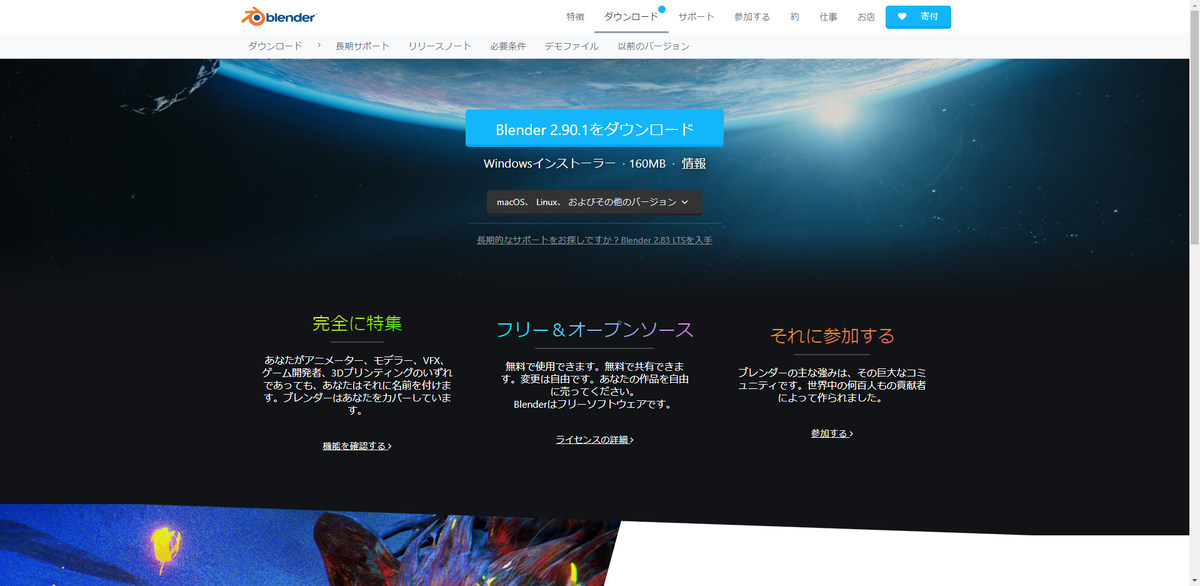Viewport: 1200px width, 586px height.
Task: Click the heart icon on donate button
Action: [902, 17]
